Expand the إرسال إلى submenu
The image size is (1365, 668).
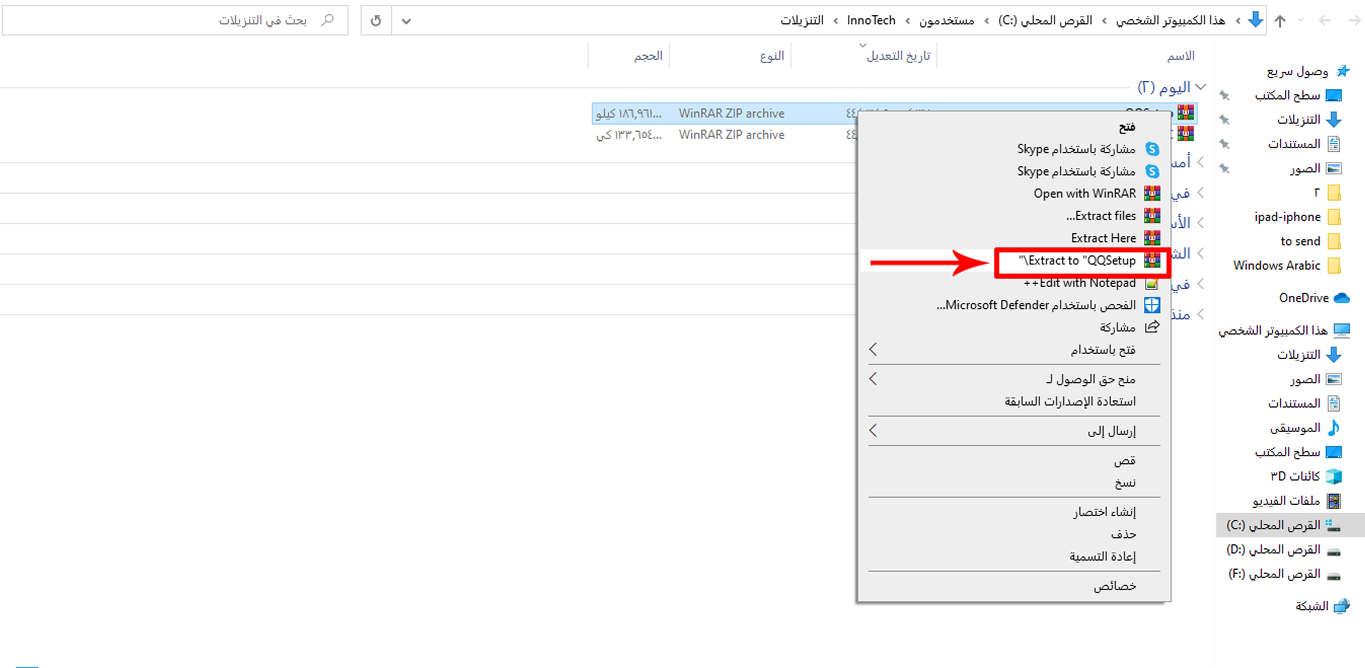pyautogui.click(x=873, y=431)
